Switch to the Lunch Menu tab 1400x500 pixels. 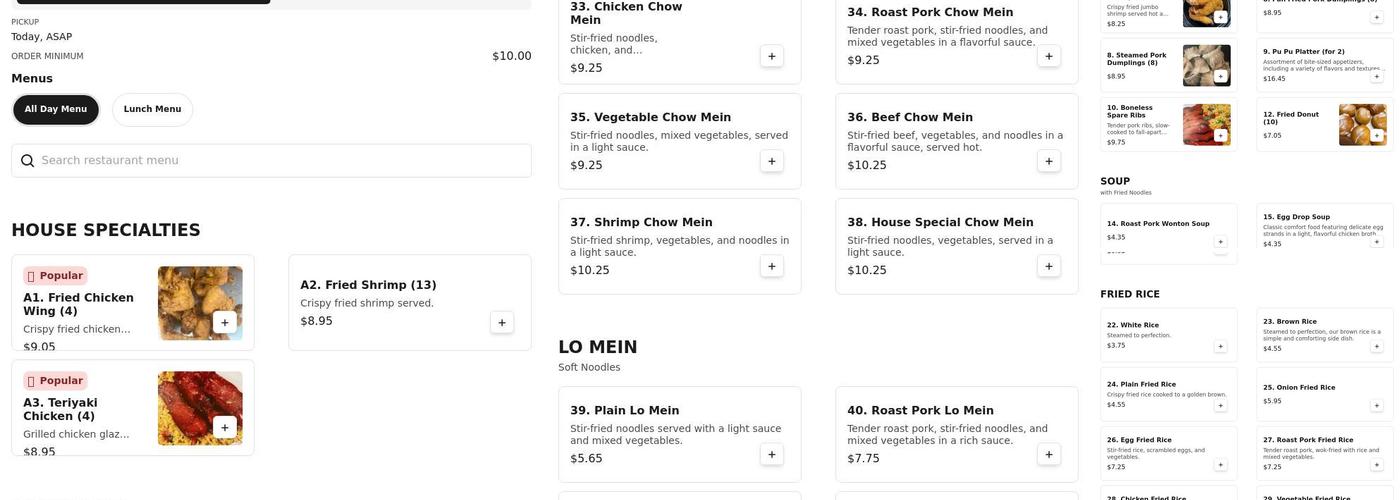coord(152,110)
